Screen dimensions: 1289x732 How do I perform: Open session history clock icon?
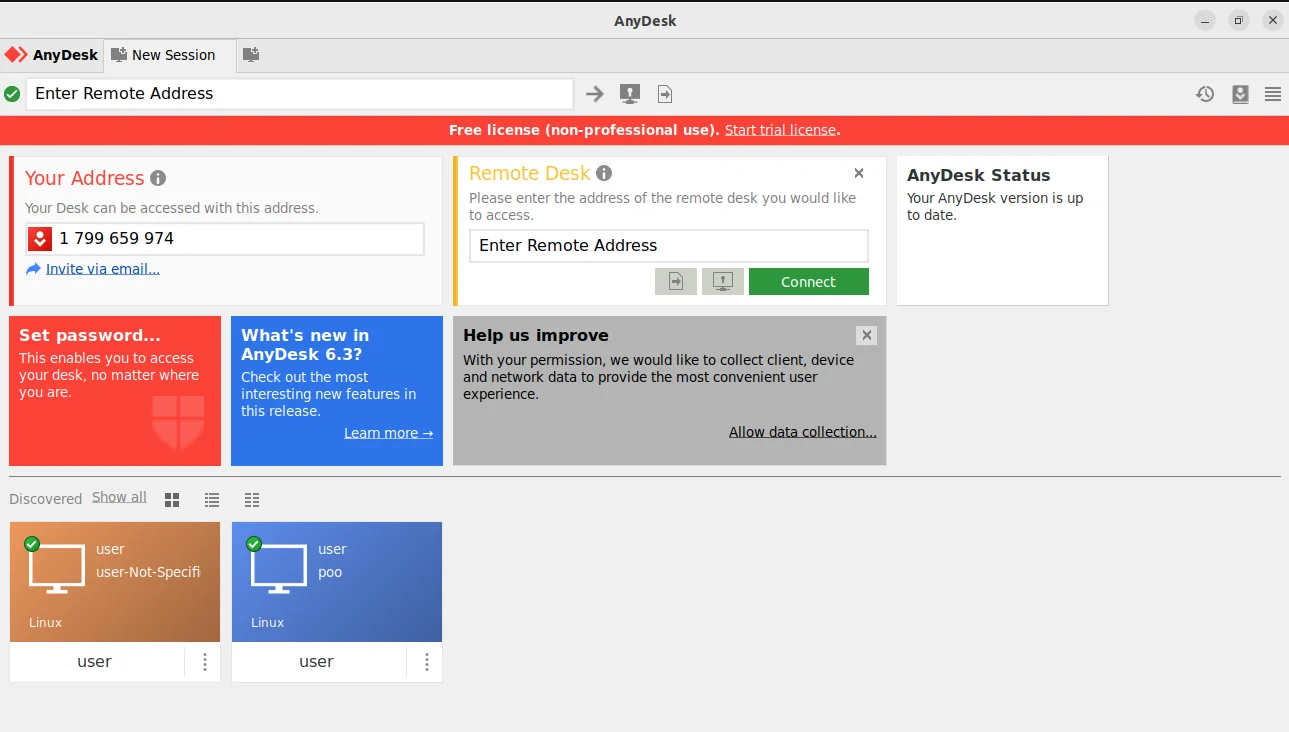(1205, 94)
